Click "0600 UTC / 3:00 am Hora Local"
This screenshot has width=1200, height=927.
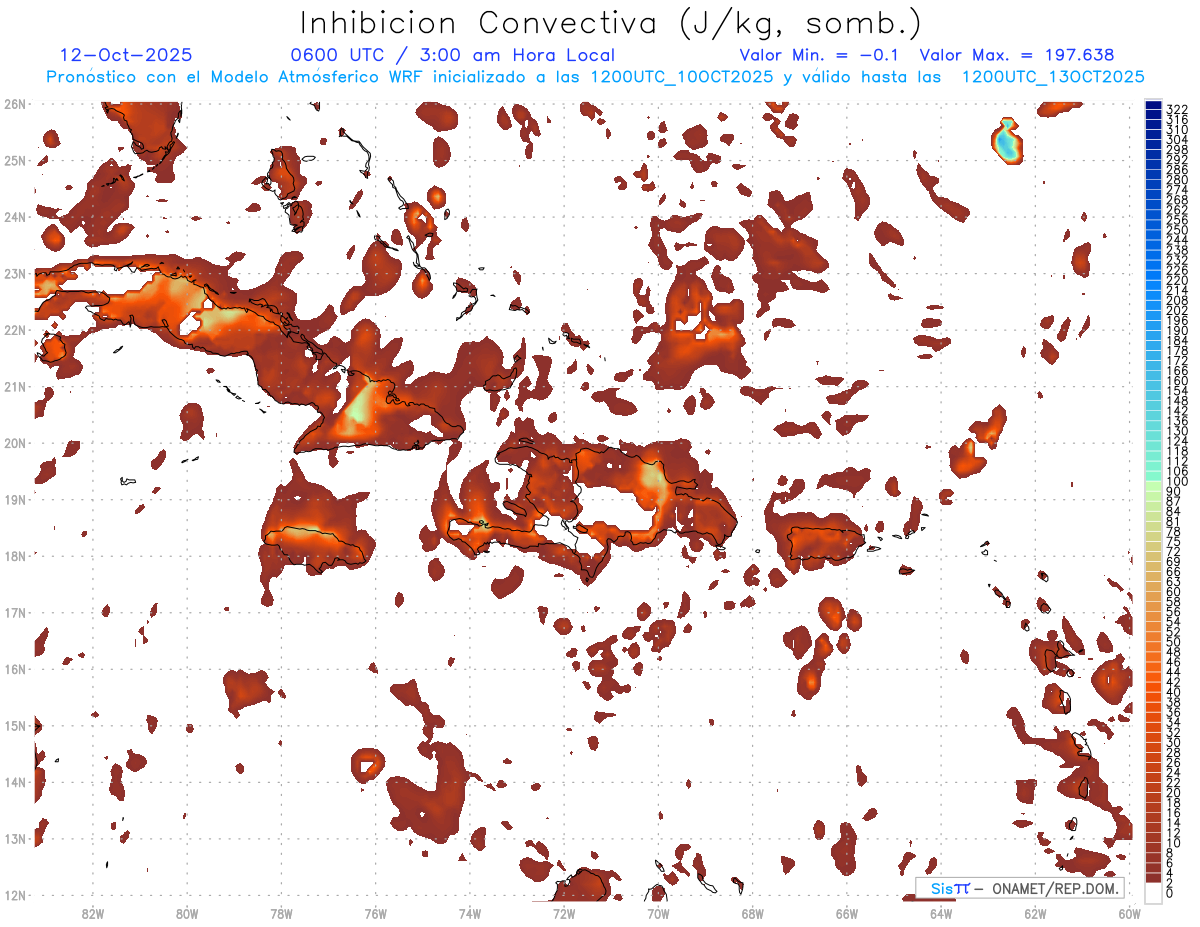click(x=452, y=56)
